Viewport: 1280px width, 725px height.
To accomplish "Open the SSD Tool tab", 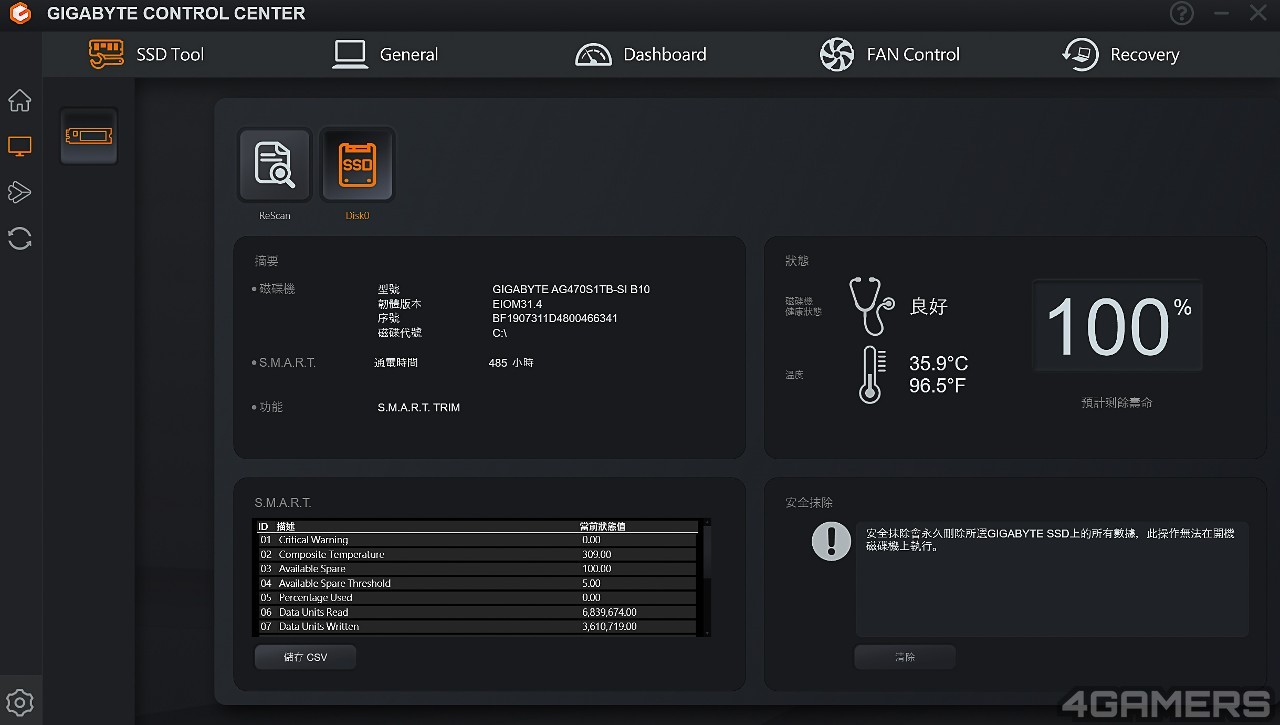I will coord(146,54).
